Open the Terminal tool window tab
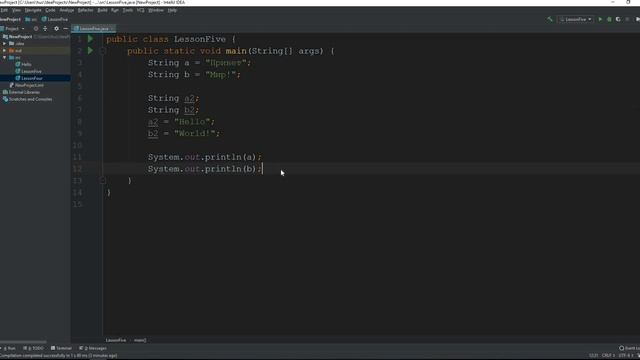This screenshot has width=640, height=360. (61, 348)
